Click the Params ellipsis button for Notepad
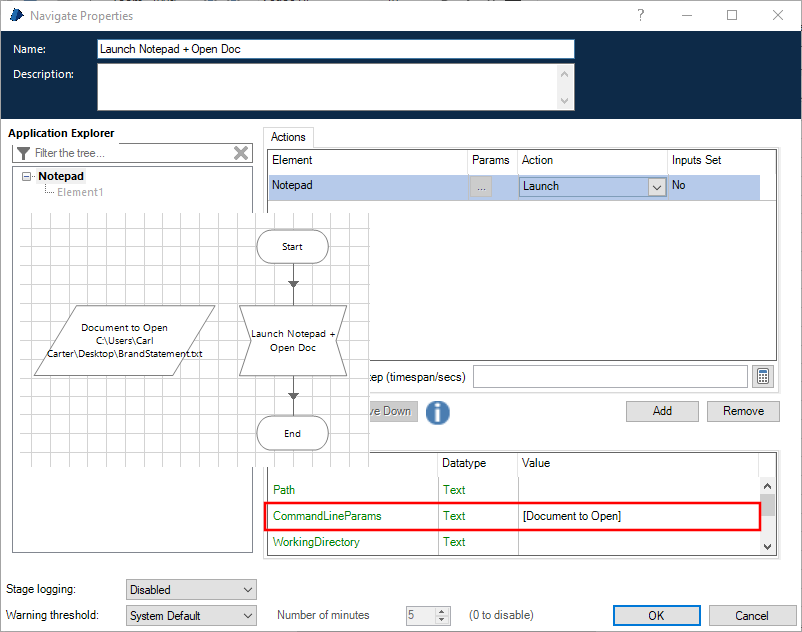This screenshot has width=802, height=632. [x=481, y=187]
